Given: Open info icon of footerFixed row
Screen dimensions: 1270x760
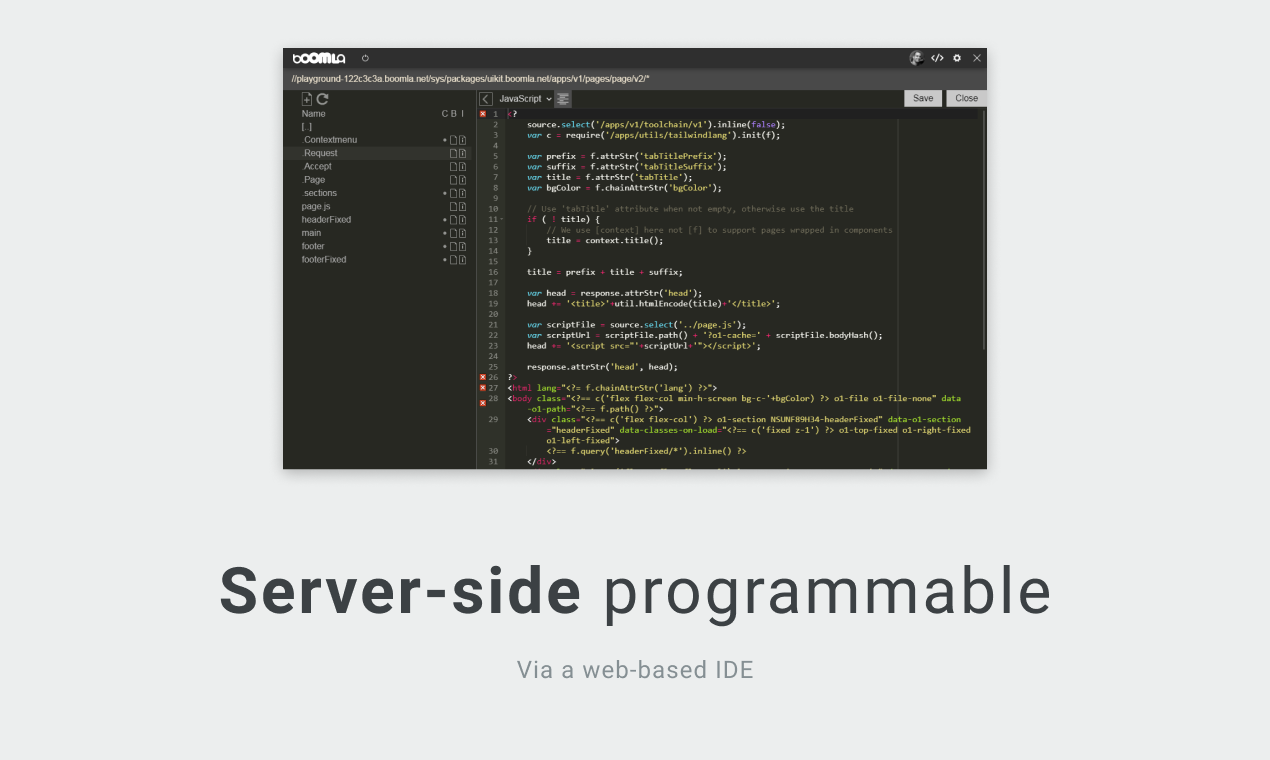Looking at the screenshot, I should pos(463,259).
